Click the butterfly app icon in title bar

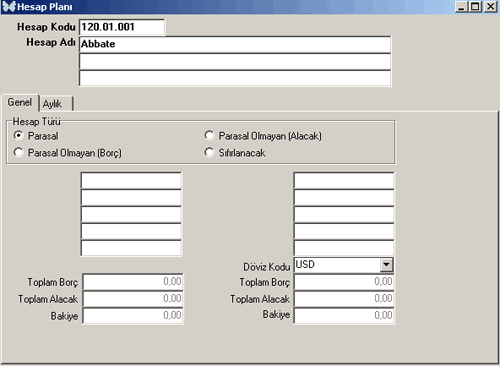(x=9, y=7)
